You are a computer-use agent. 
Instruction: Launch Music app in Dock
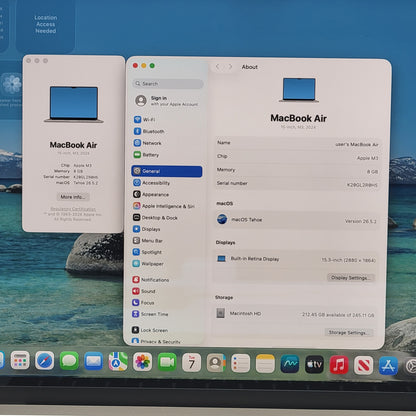(339, 364)
